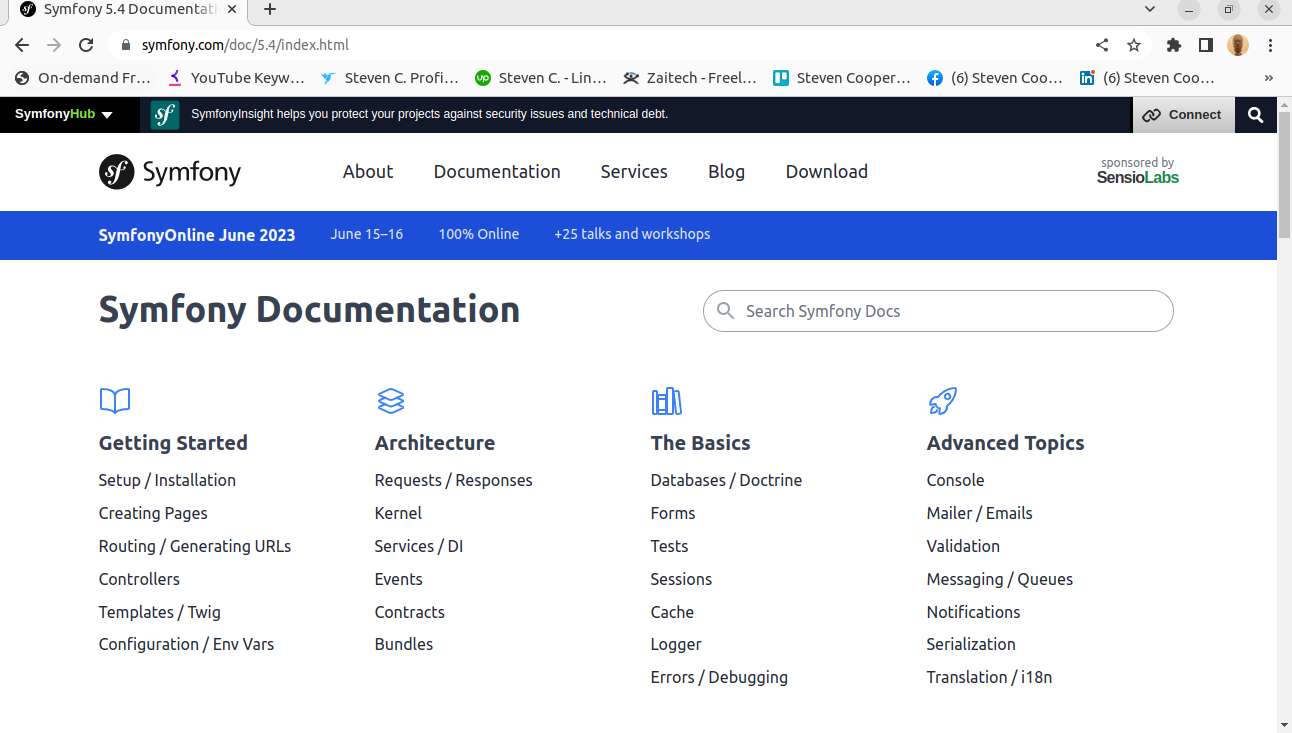The width and height of the screenshot is (1292, 733).
Task: Click the browser back arrow
Action: (x=22, y=45)
